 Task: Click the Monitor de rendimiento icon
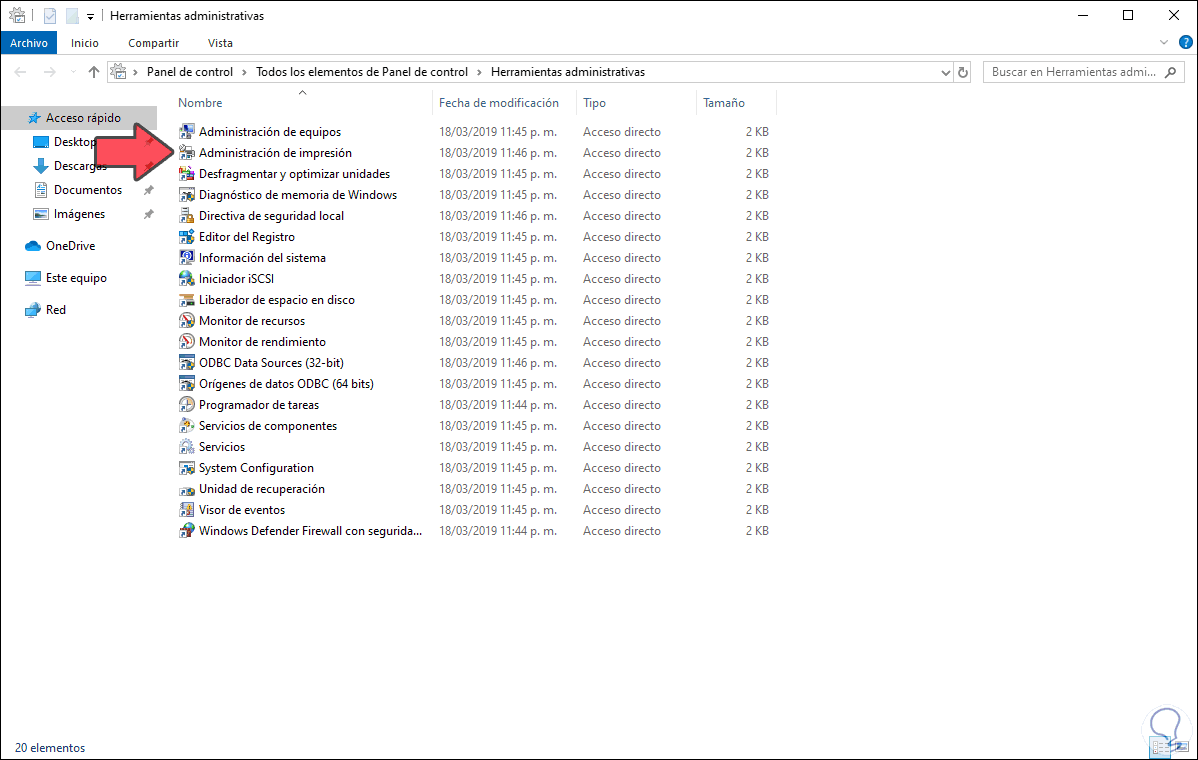click(186, 342)
